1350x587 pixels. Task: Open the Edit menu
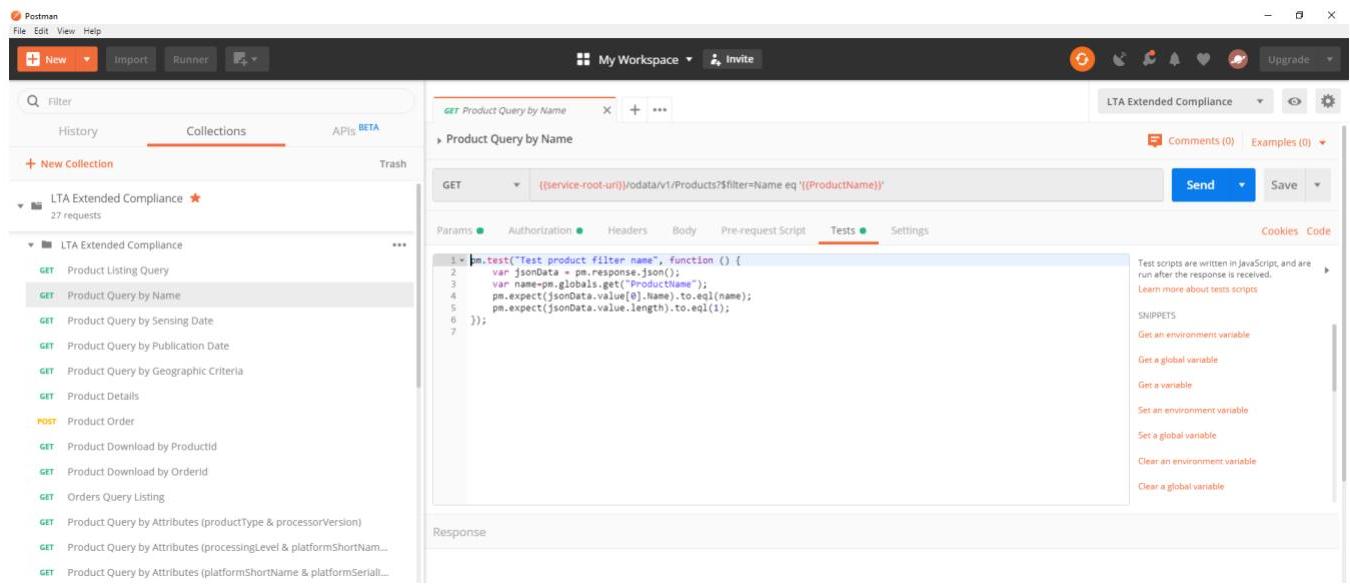click(x=42, y=31)
